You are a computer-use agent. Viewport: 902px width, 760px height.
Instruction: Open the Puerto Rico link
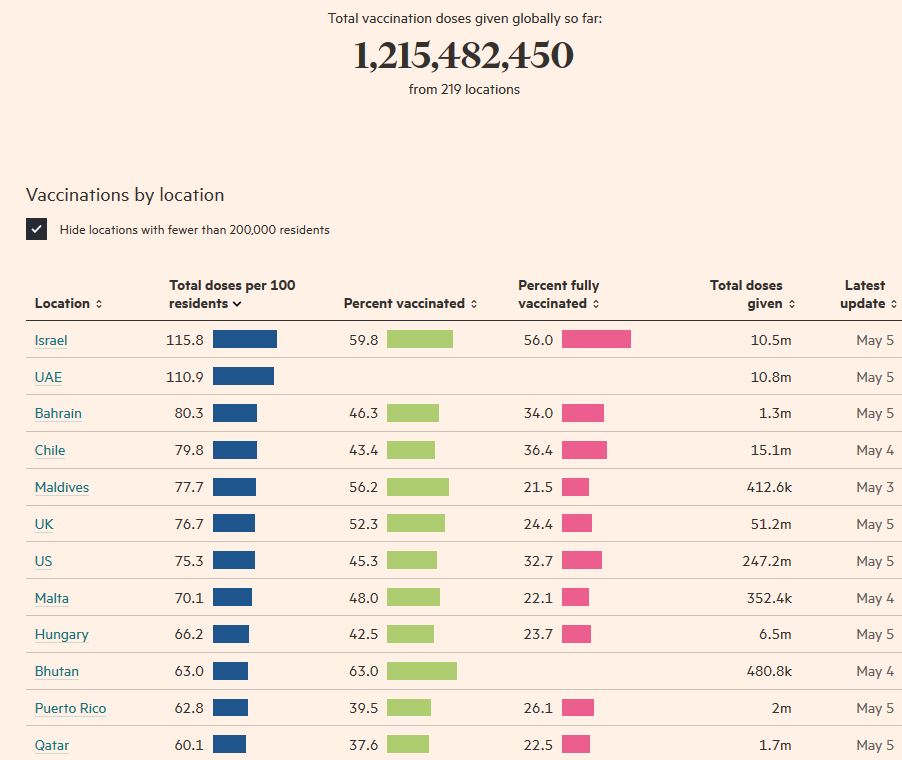(70, 708)
